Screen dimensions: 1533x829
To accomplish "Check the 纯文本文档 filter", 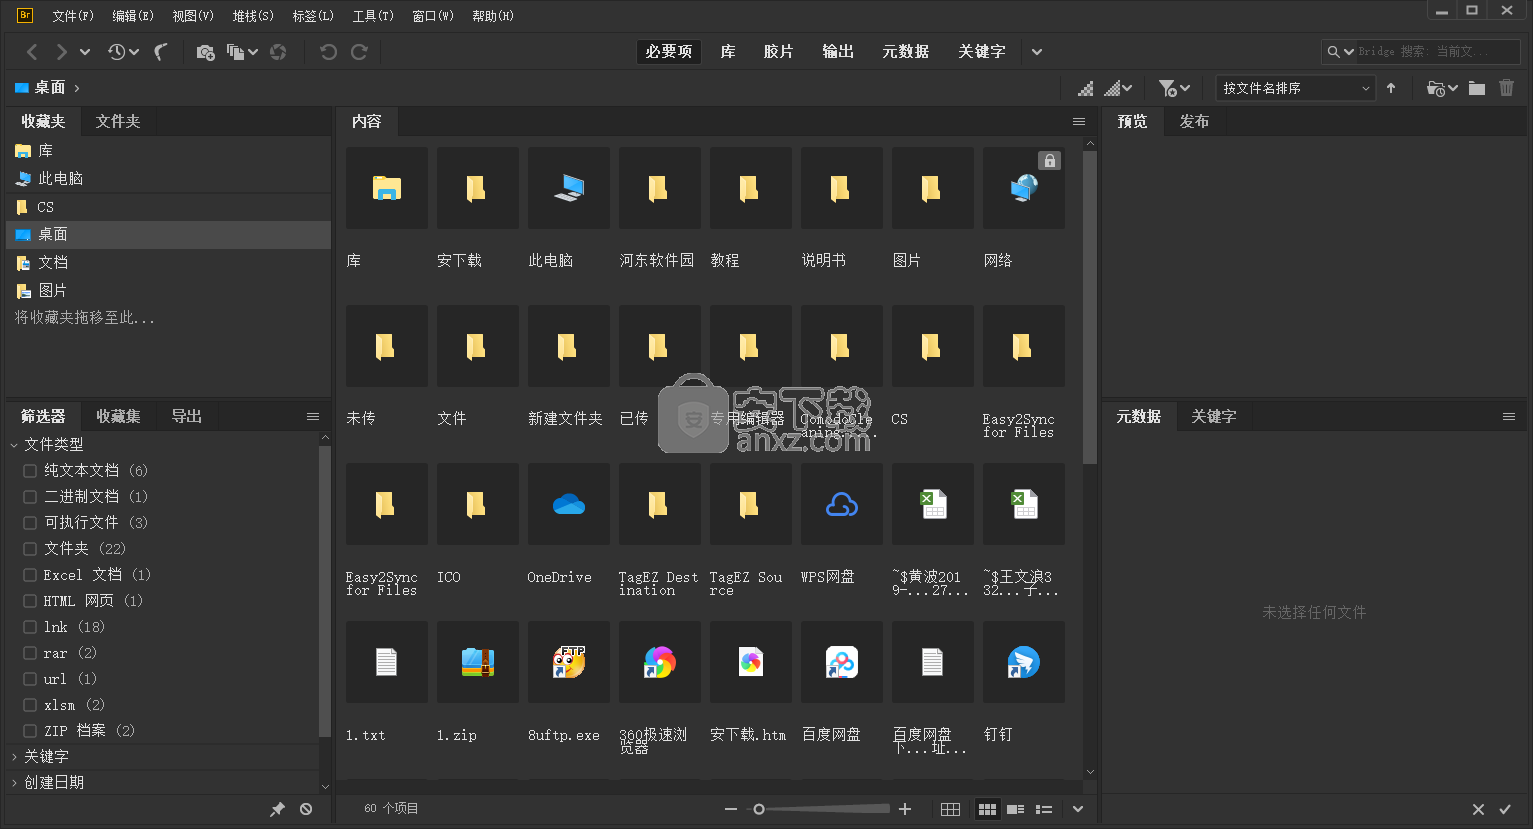I will 30,470.
